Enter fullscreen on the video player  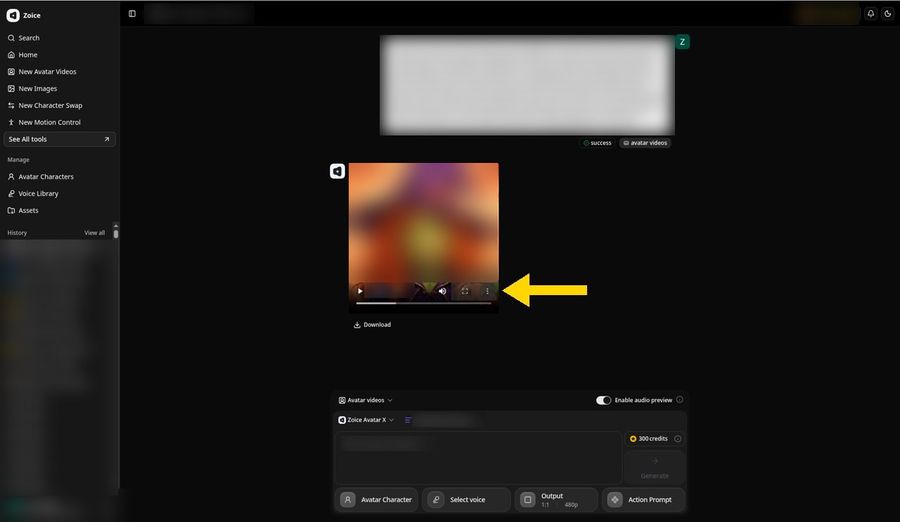465,291
